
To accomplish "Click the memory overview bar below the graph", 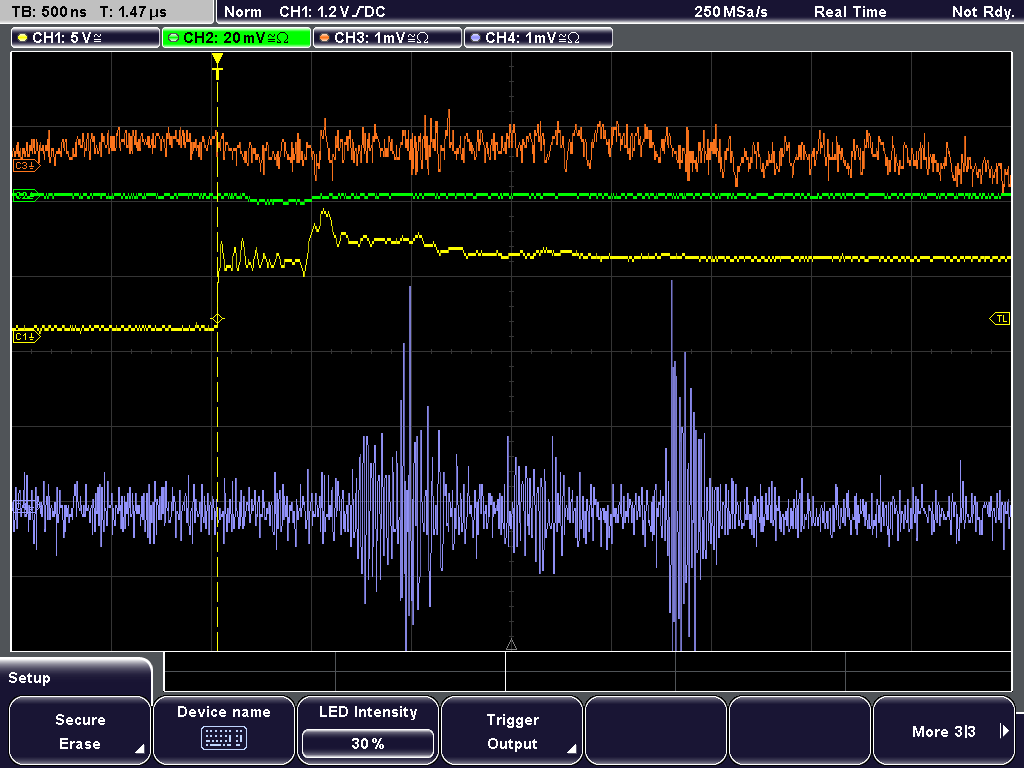I will point(588,671).
